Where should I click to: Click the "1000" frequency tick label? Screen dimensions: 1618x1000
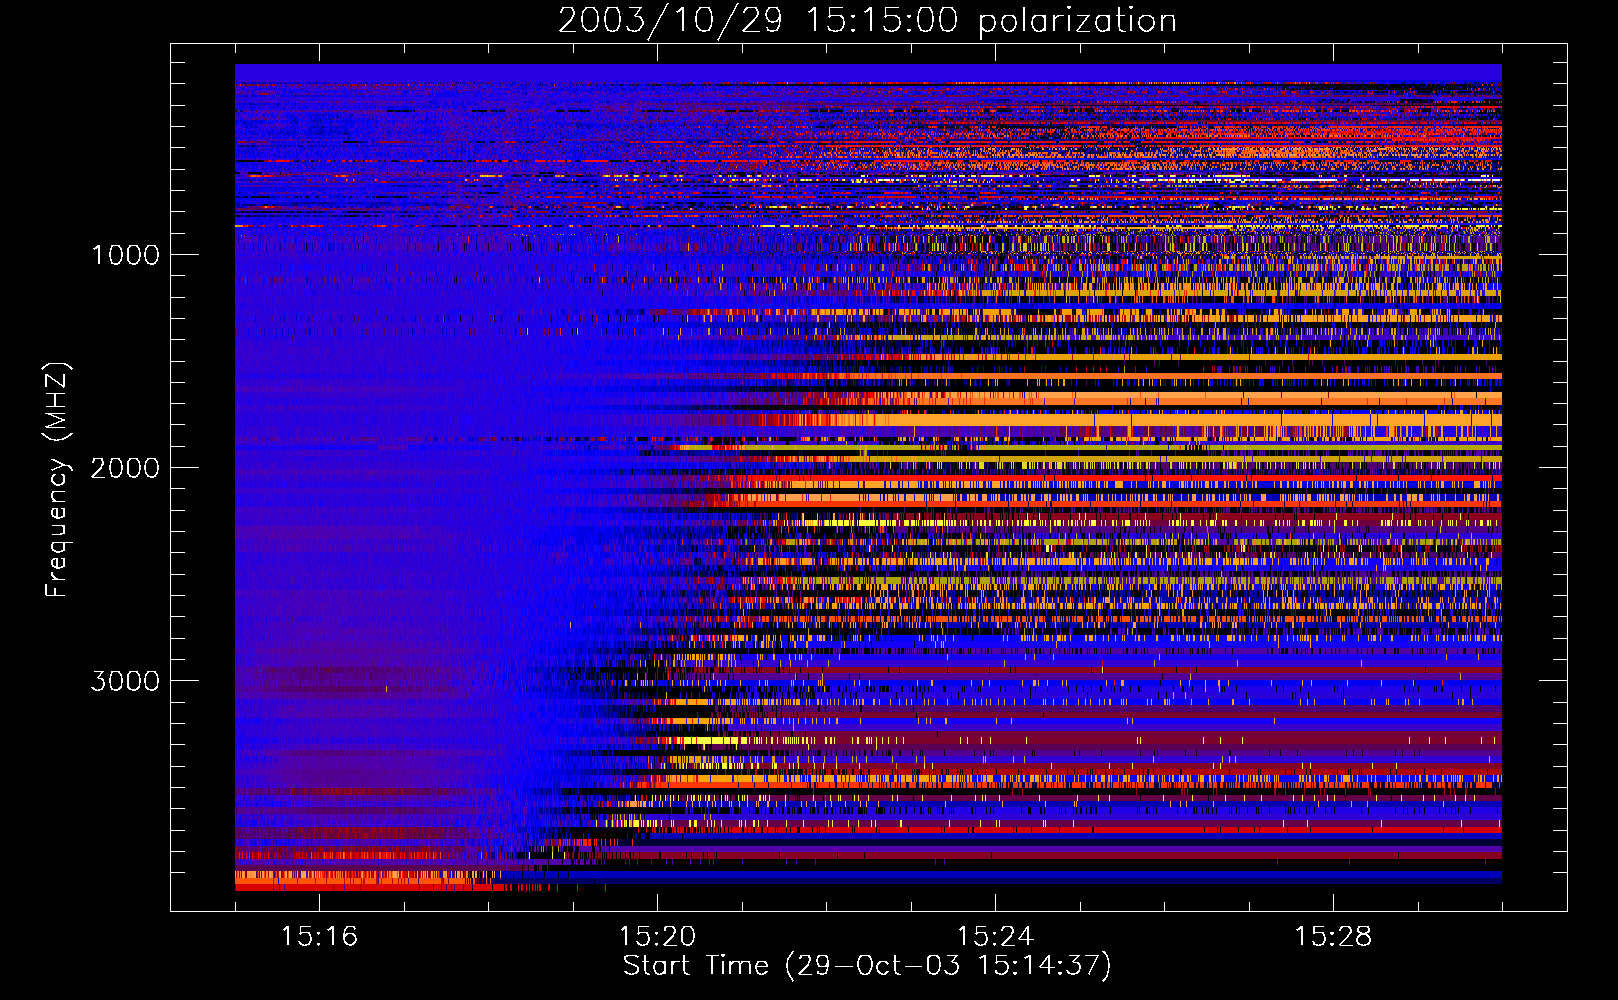pos(125,255)
